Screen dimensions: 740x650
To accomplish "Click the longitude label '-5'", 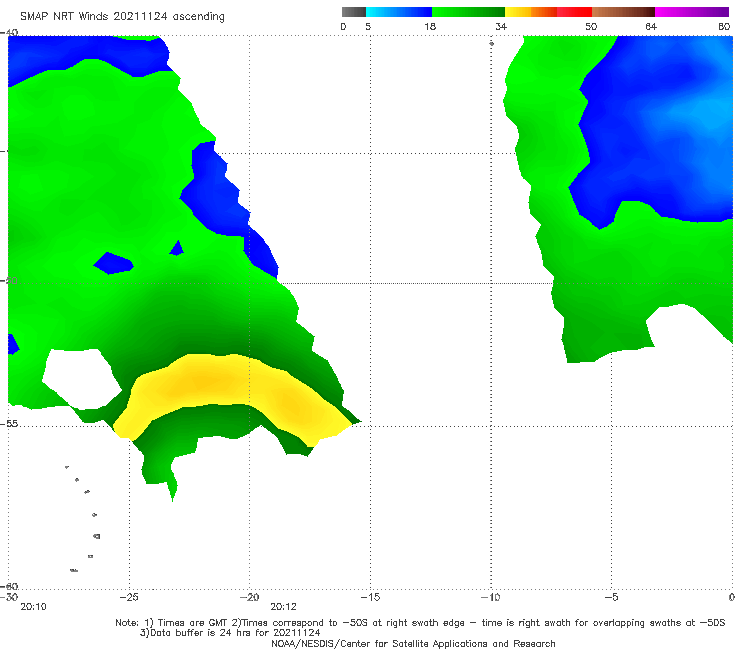I will [611, 597].
